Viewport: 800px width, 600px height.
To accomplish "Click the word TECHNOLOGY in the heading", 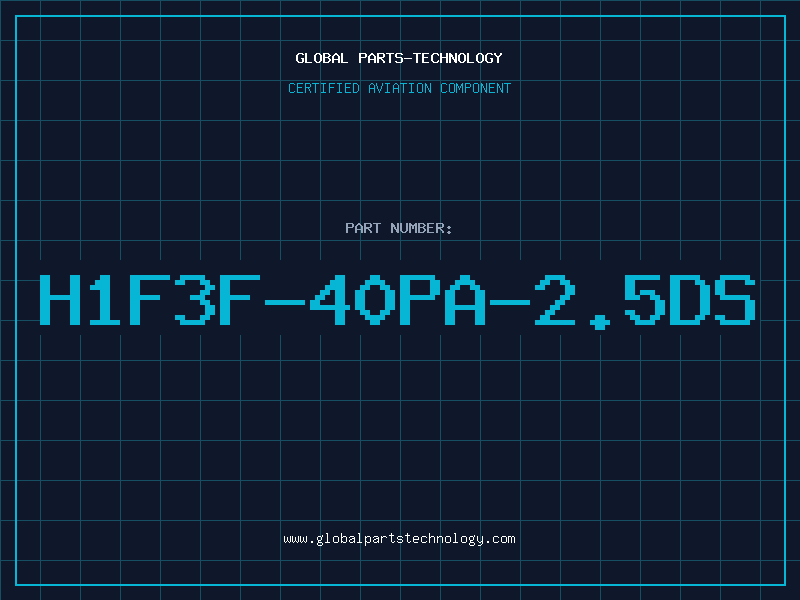I will (x=458, y=58).
